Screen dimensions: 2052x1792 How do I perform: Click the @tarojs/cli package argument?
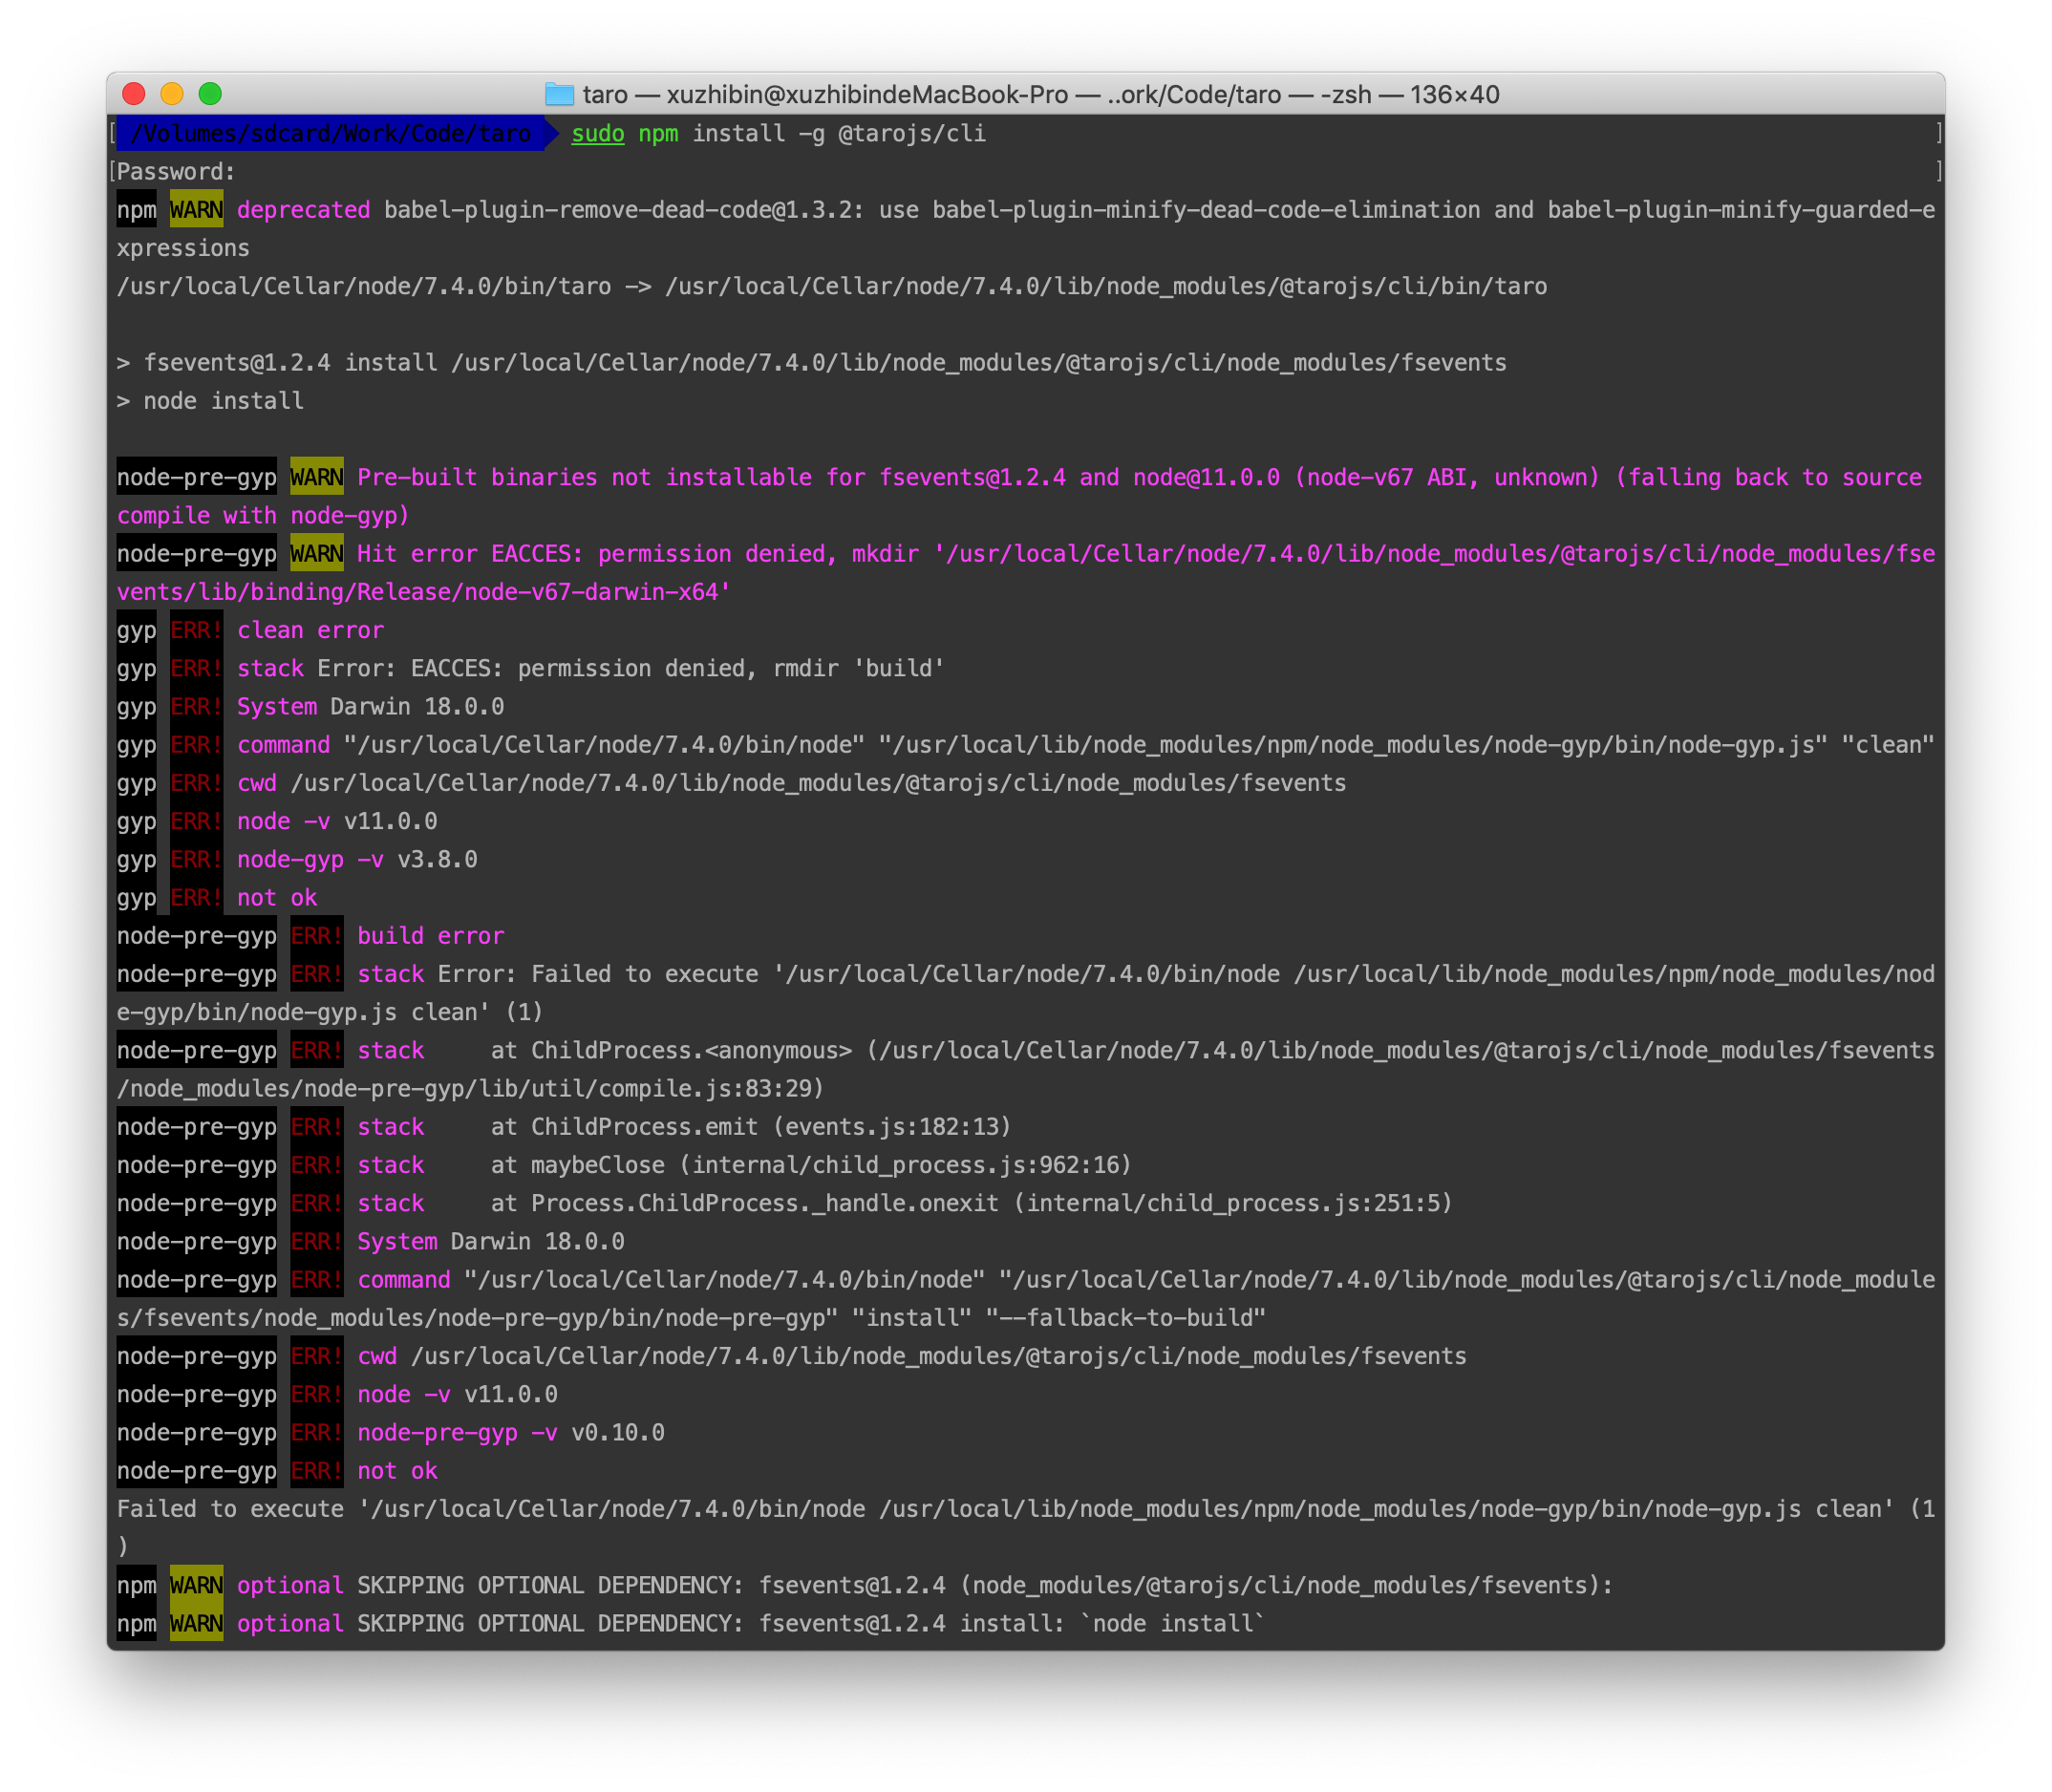pos(911,133)
